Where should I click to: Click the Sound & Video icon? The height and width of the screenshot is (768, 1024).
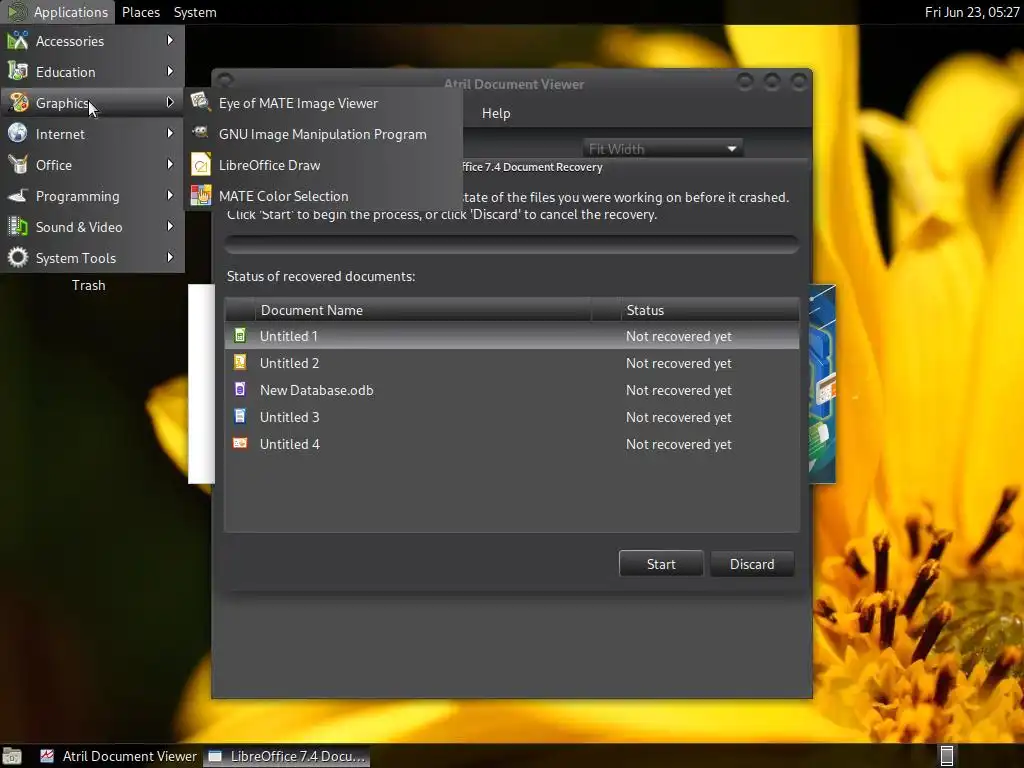point(18,227)
